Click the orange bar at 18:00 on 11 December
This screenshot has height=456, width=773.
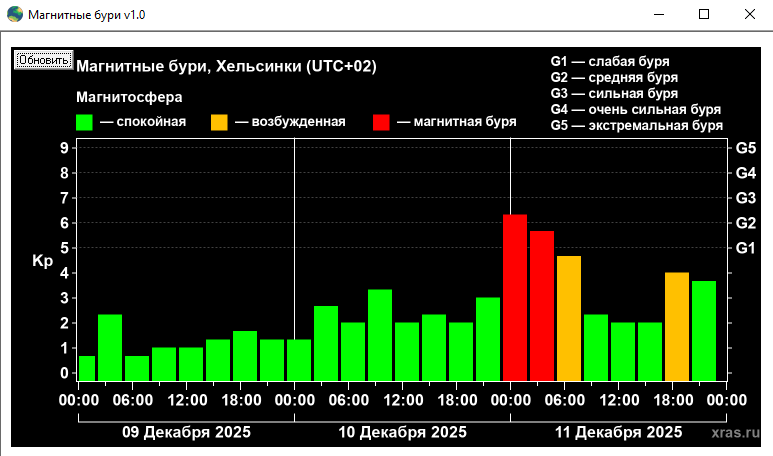tap(677, 326)
